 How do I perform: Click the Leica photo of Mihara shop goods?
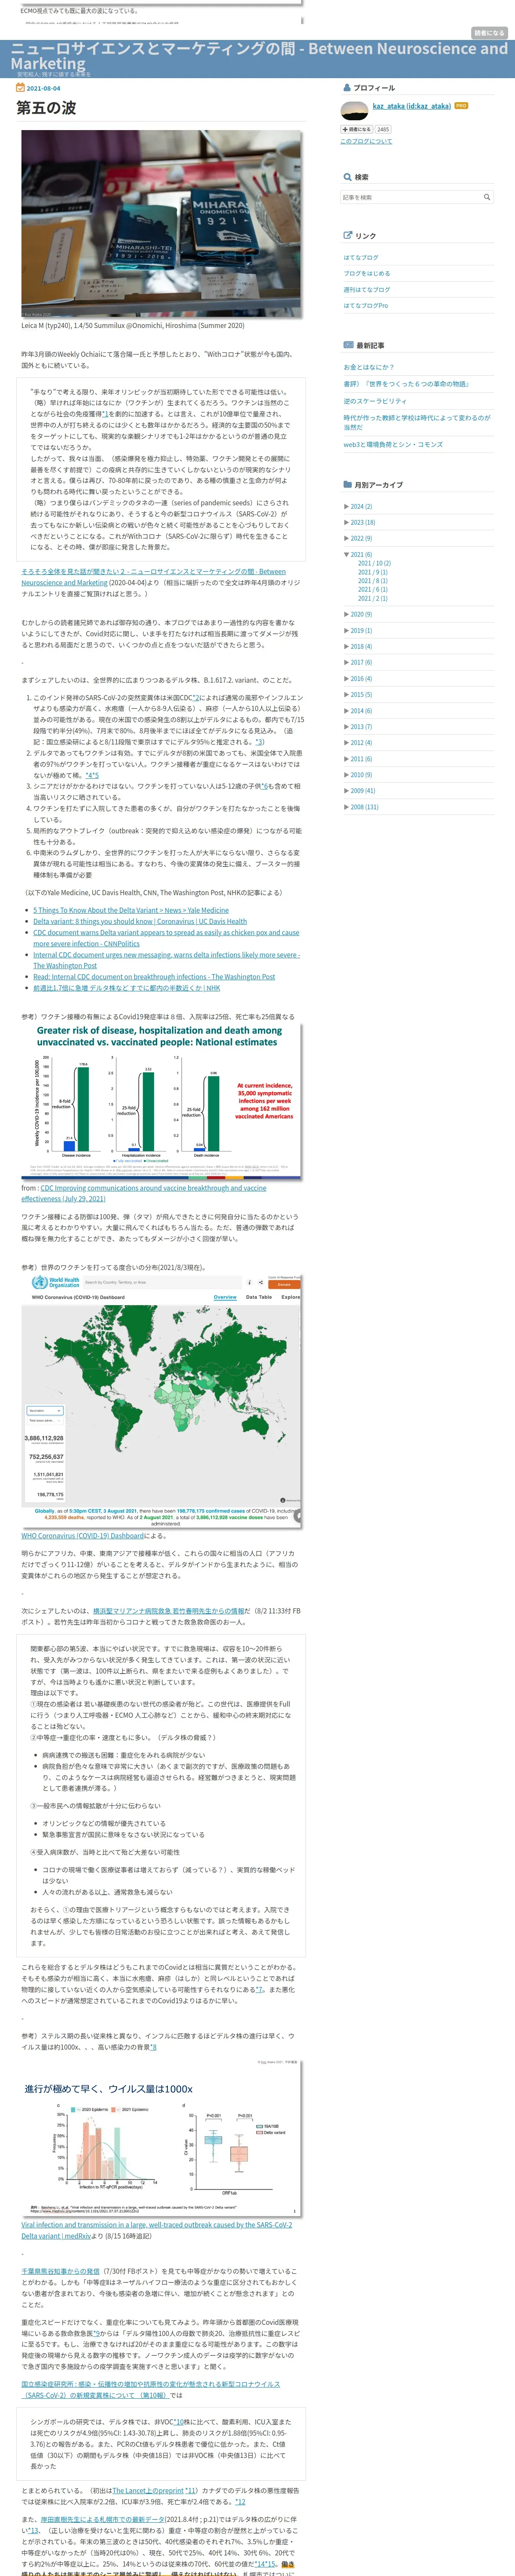(x=161, y=224)
